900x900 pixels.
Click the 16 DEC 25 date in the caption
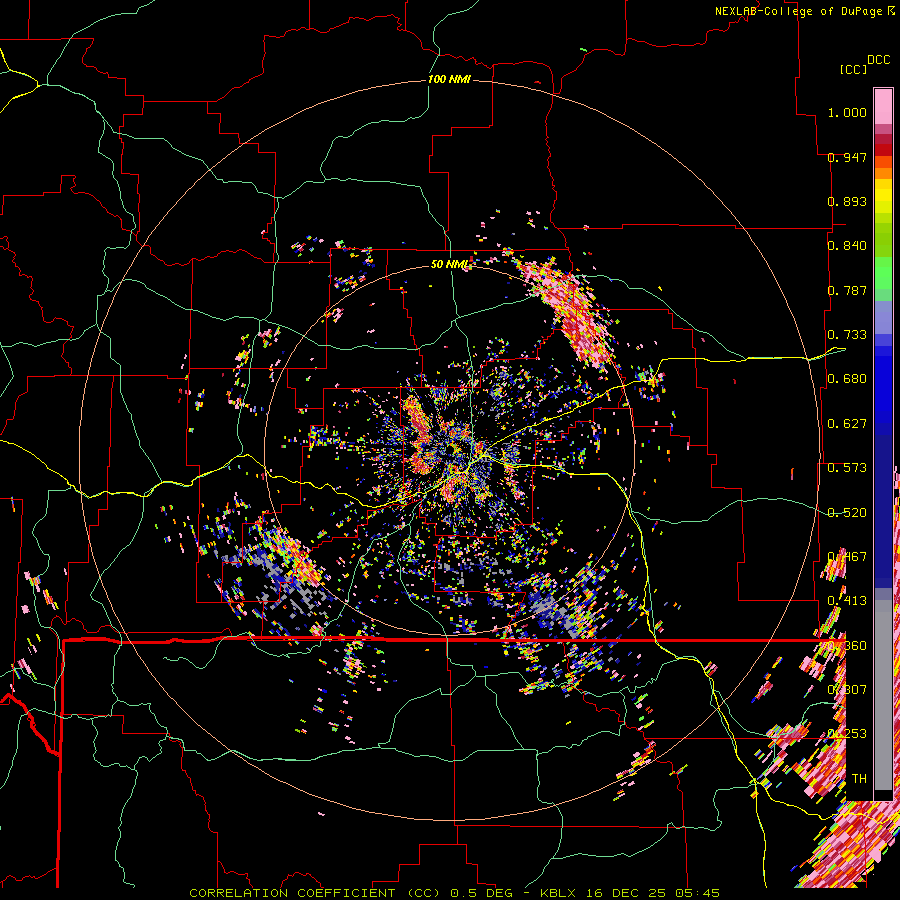[626, 893]
